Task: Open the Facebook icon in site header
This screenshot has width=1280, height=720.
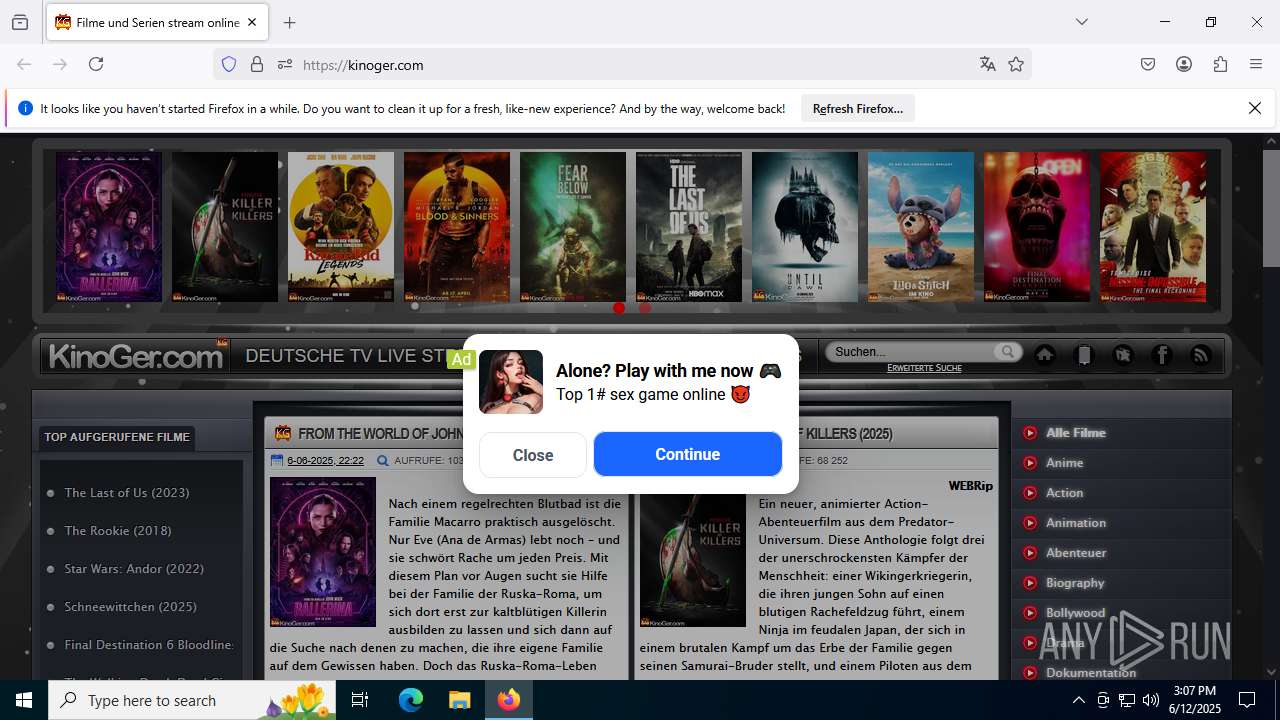Action: (x=1162, y=355)
